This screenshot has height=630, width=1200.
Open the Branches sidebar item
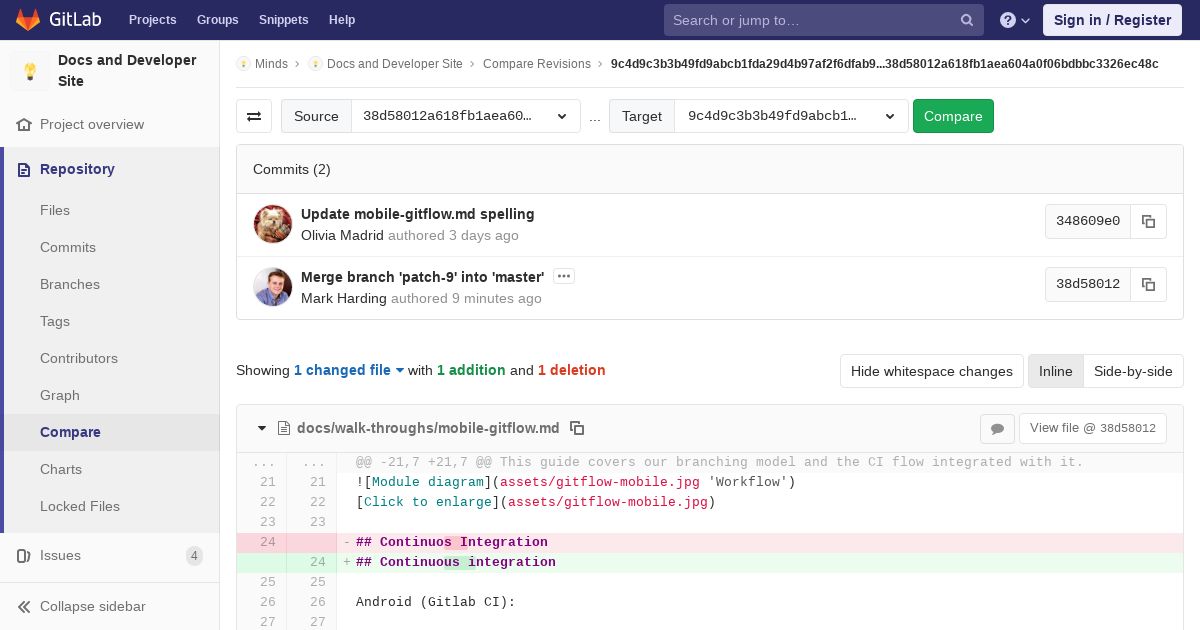click(x=70, y=284)
